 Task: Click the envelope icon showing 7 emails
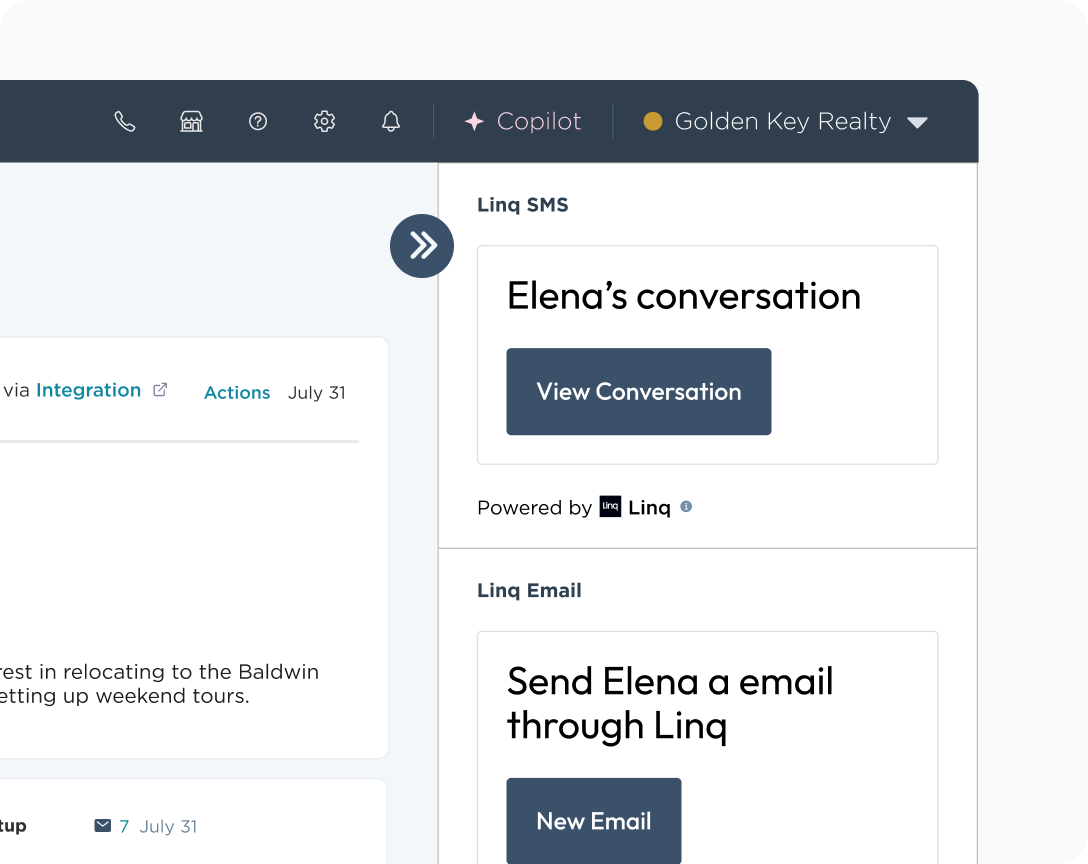click(x=102, y=825)
